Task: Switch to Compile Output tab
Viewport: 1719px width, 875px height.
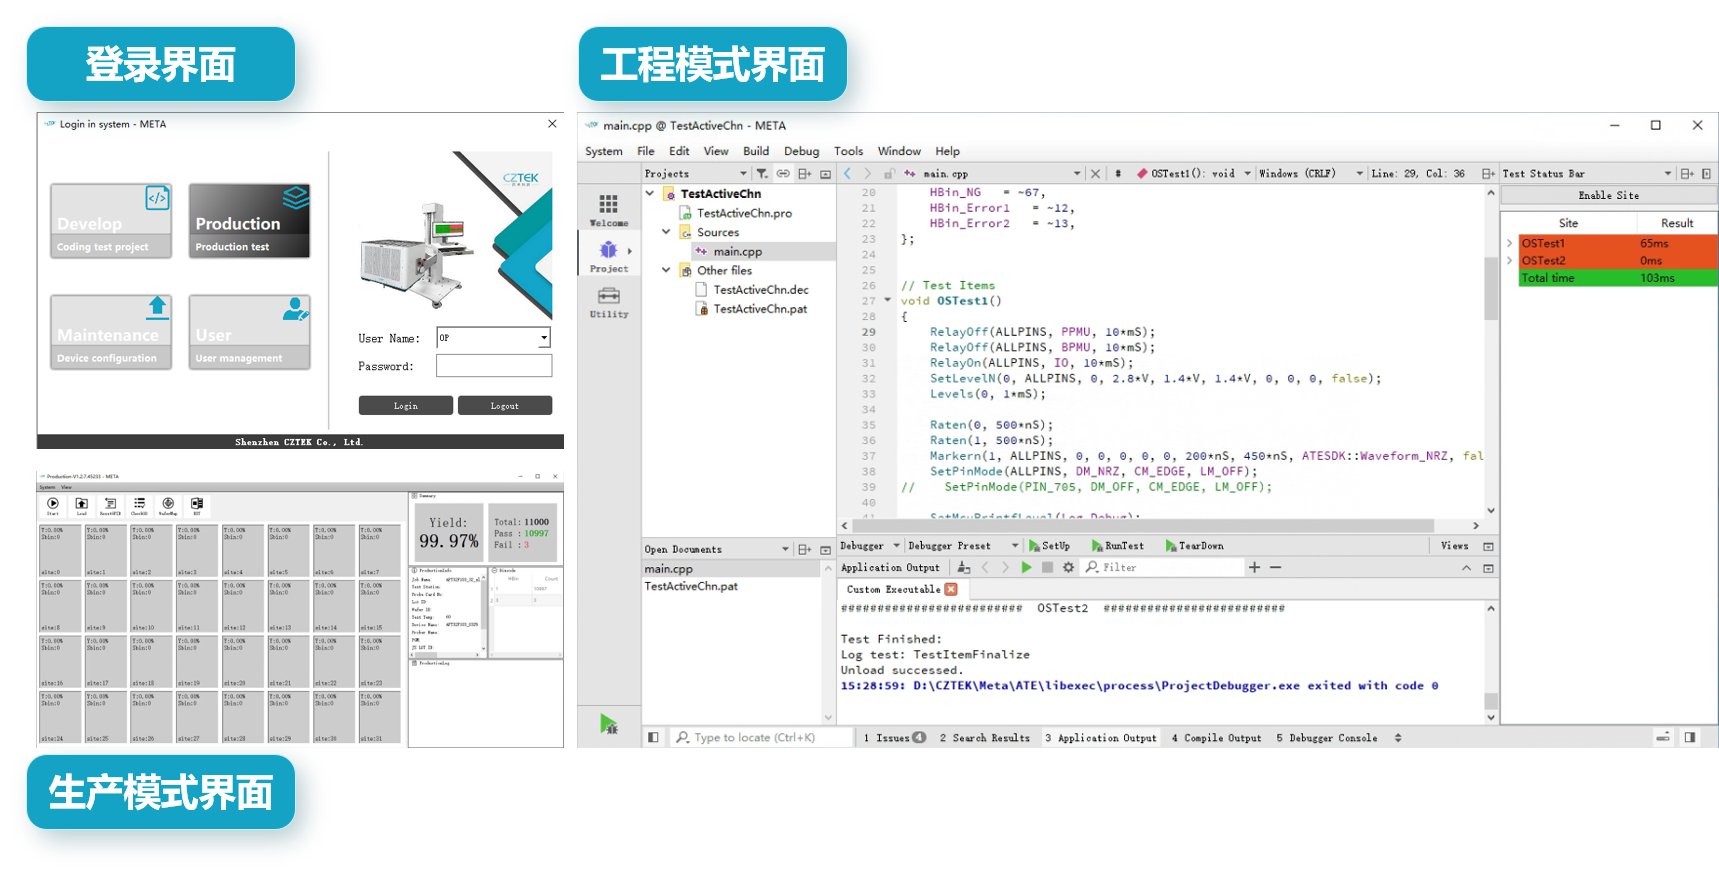Action: [x=1216, y=738]
